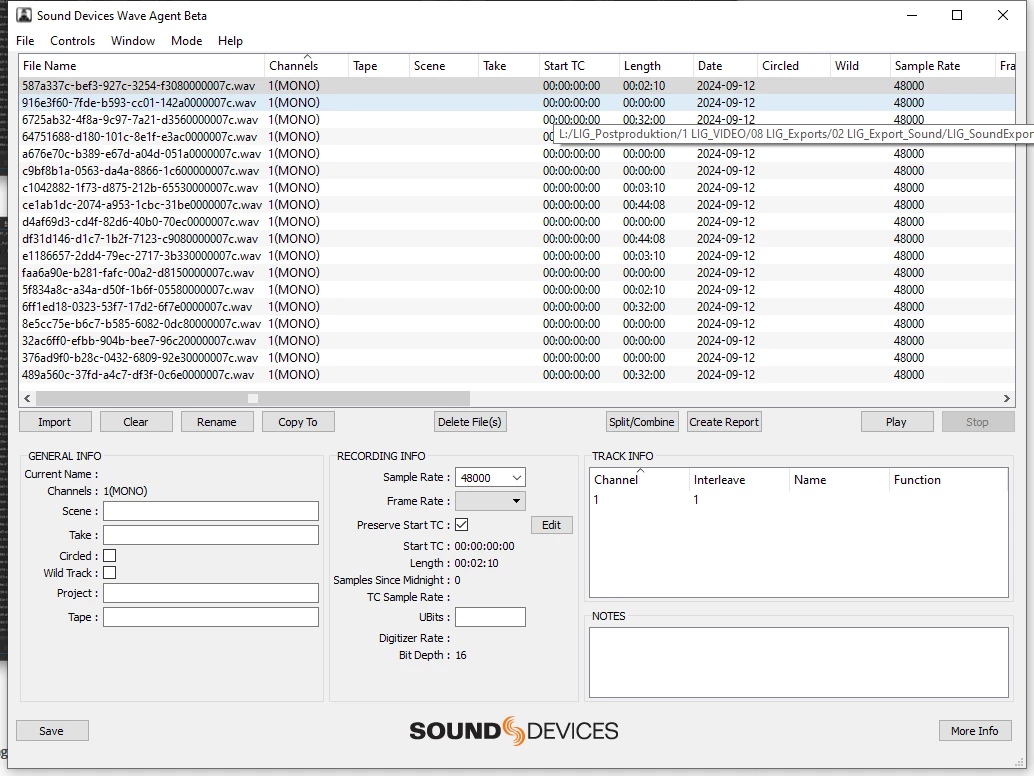Click Edit button next to Start TC
Viewport: 1034px width, 776px height.
pos(552,525)
